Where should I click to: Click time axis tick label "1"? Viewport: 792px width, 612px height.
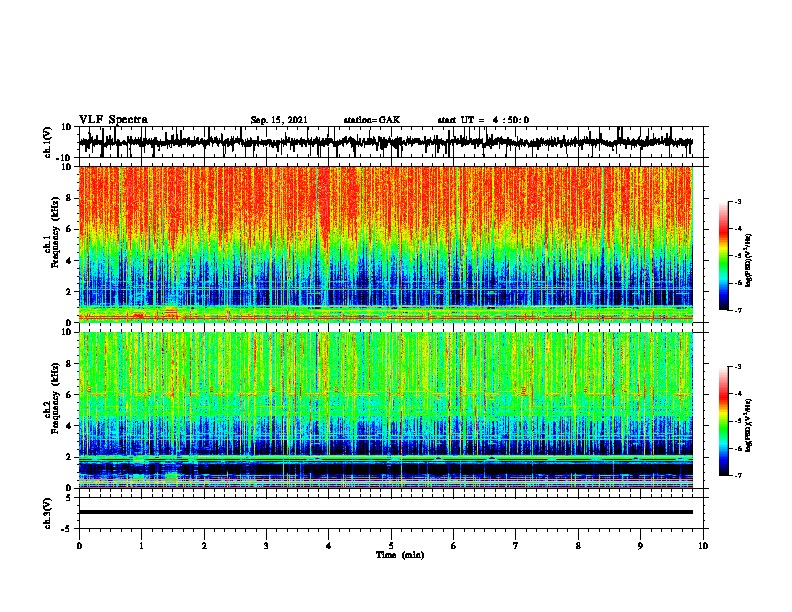(x=142, y=546)
